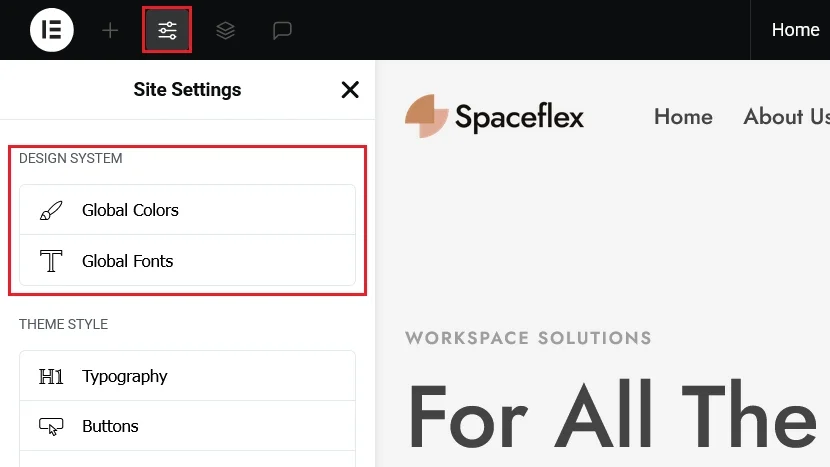Viewport: 830px width, 467px height.
Task: Toggle the Site Settings sliders icon
Action: pyautogui.click(x=167, y=30)
